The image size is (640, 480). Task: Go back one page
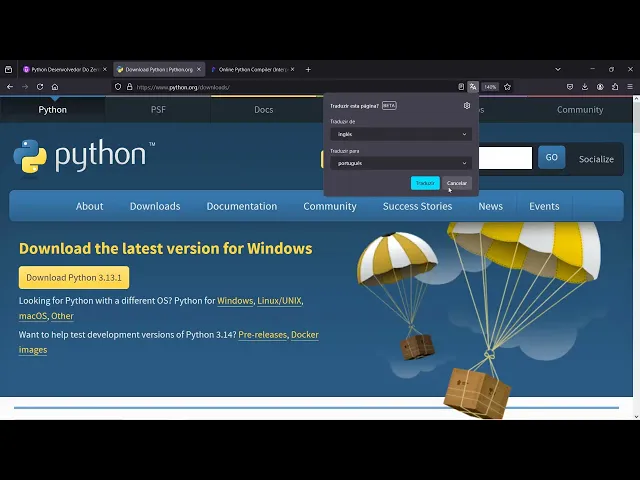tap(10, 87)
